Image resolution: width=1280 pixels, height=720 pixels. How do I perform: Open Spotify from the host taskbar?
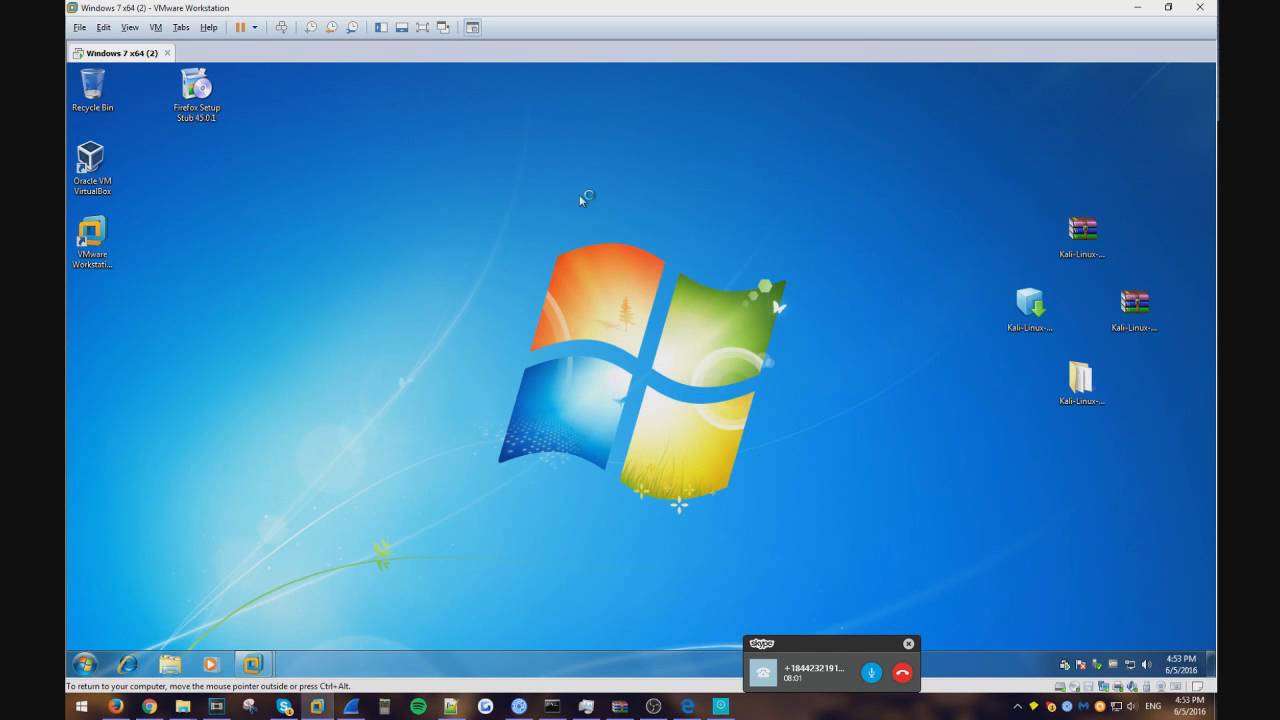tap(418, 706)
